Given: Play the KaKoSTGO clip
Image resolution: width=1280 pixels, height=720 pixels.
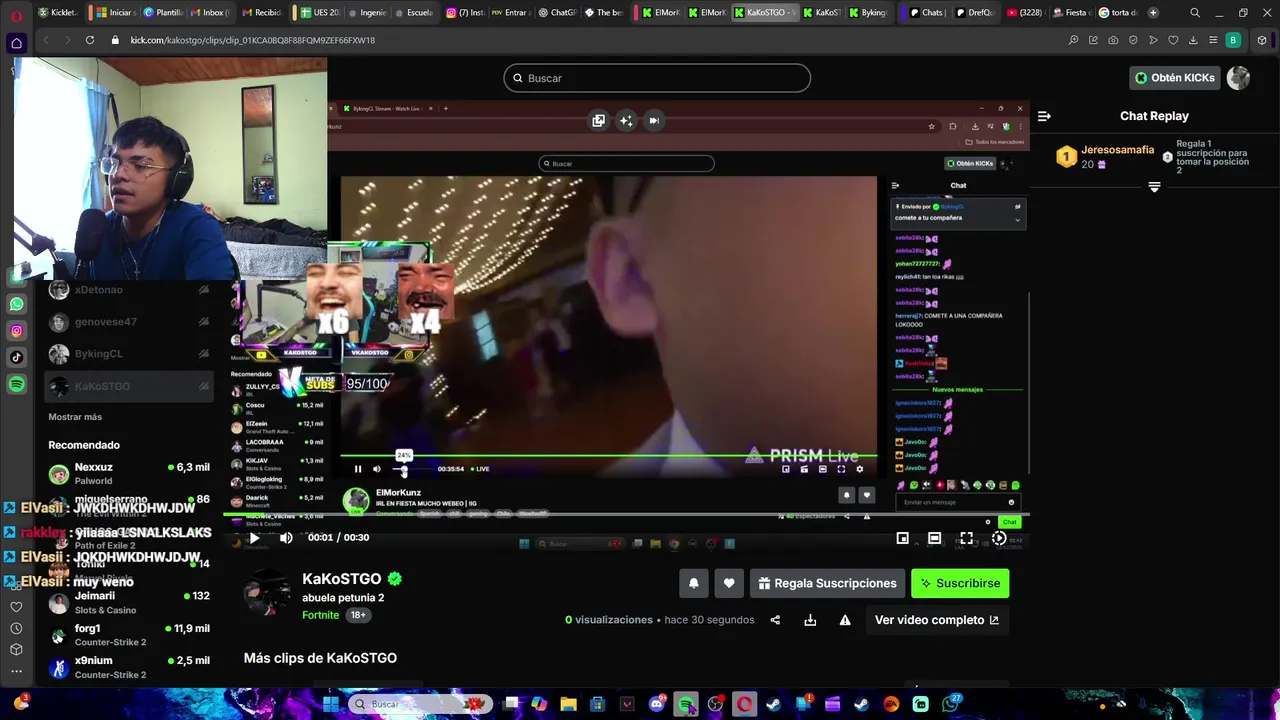Looking at the screenshot, I should [254, 538].
